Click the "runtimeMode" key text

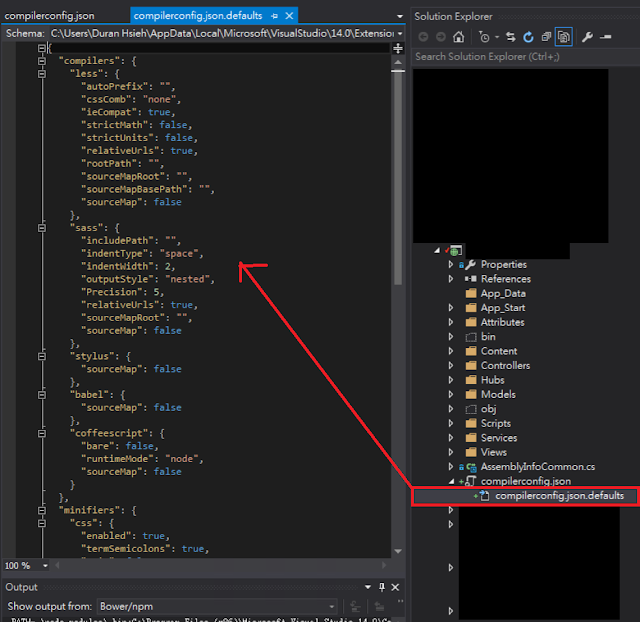click(117, 459)
